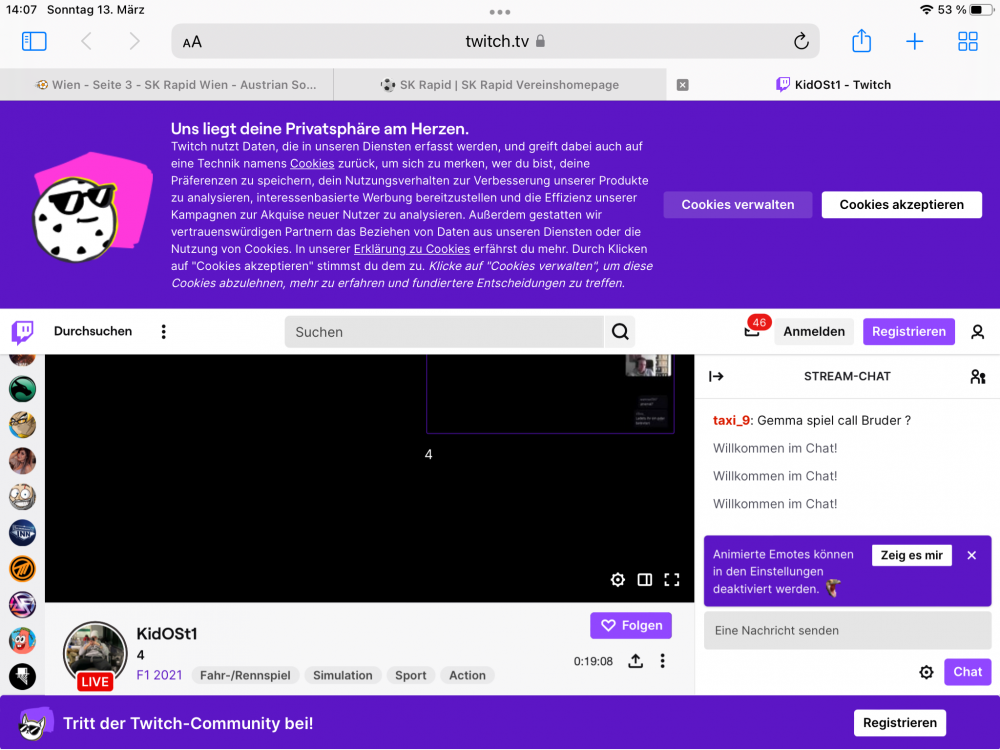Focus Eine Nachricht senden chat input

pos(848,631)
